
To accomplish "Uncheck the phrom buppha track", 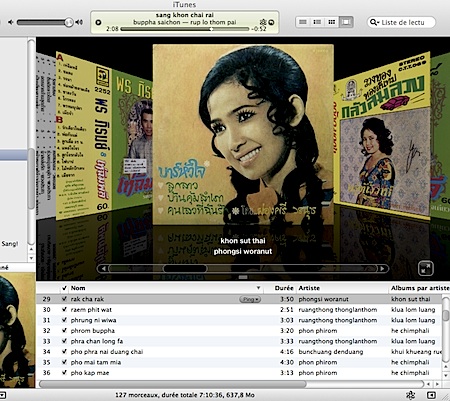I will click(64, 331).
